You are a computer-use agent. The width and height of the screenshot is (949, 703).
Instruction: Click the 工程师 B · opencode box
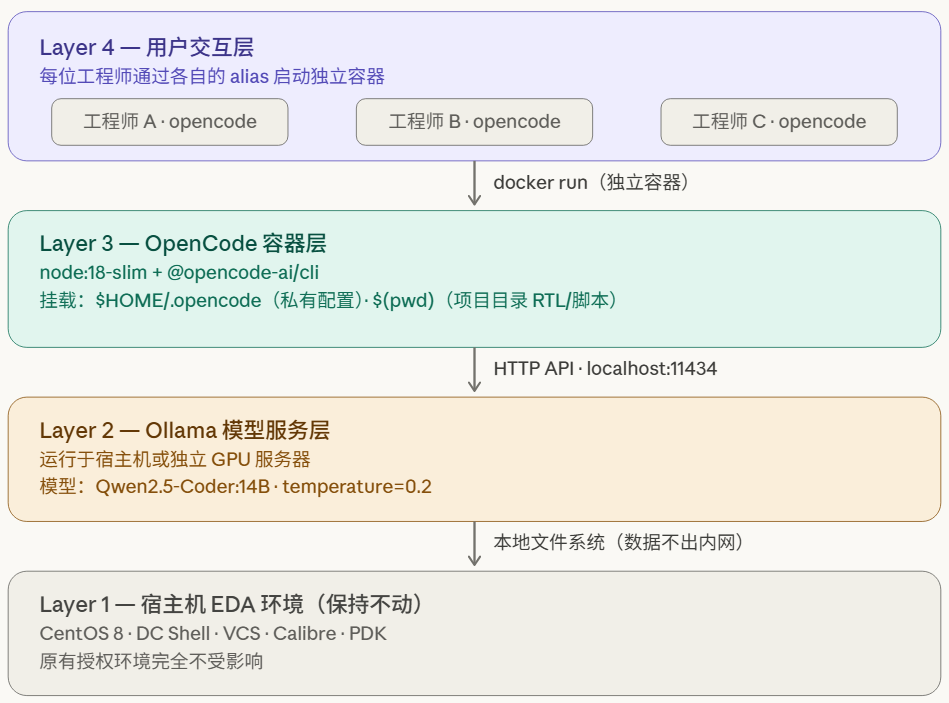pyautogui.click(x=474, y=122)
